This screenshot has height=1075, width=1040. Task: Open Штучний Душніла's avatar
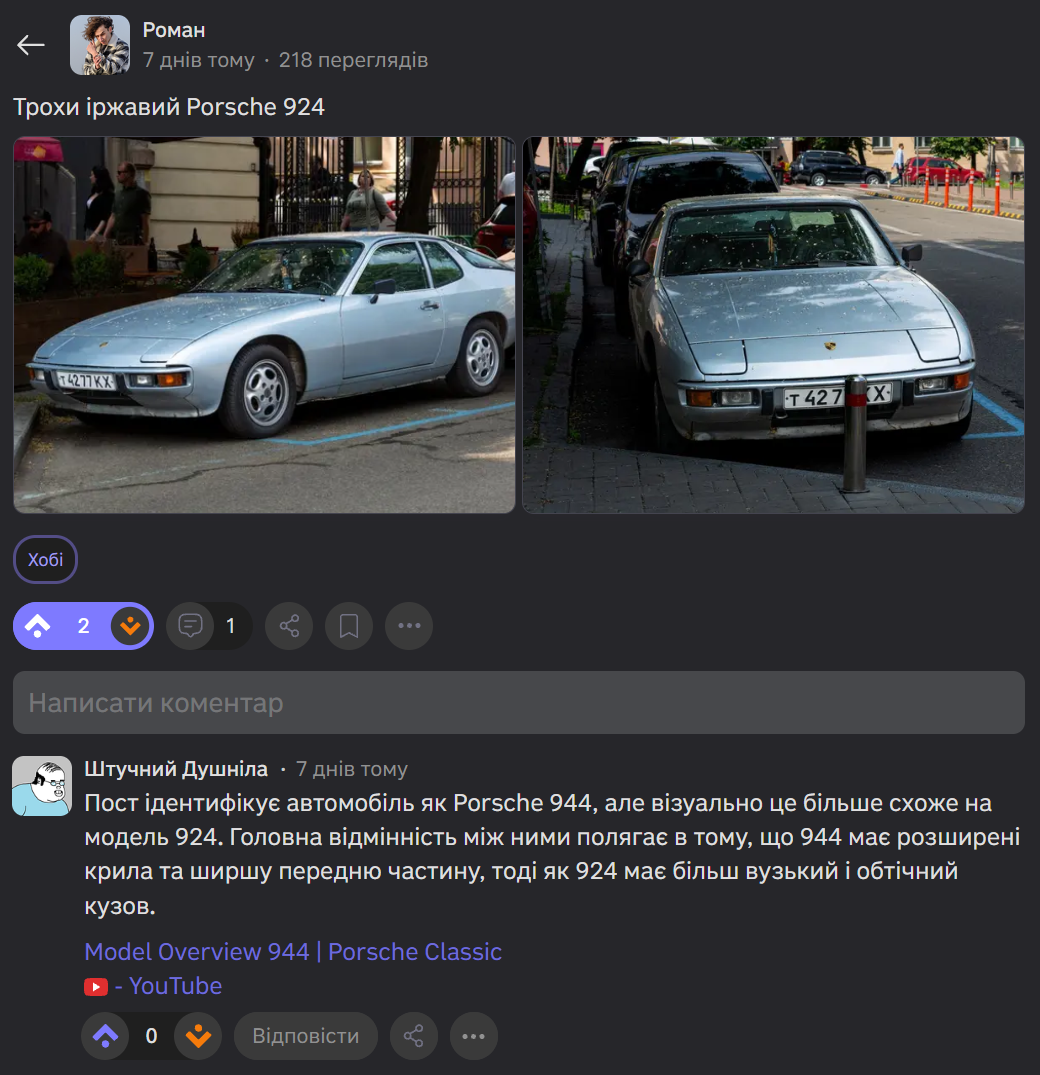click(42, 786)
